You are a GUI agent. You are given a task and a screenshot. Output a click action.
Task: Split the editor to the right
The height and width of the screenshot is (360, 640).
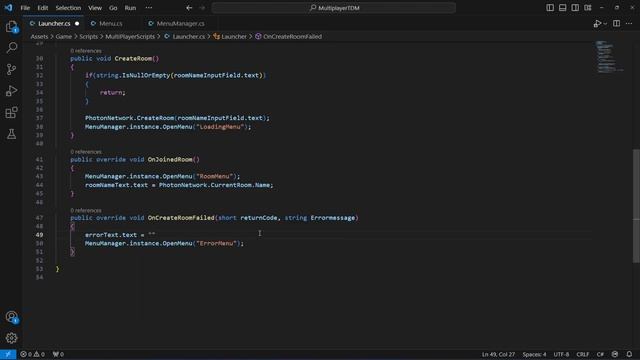[616, 24]
